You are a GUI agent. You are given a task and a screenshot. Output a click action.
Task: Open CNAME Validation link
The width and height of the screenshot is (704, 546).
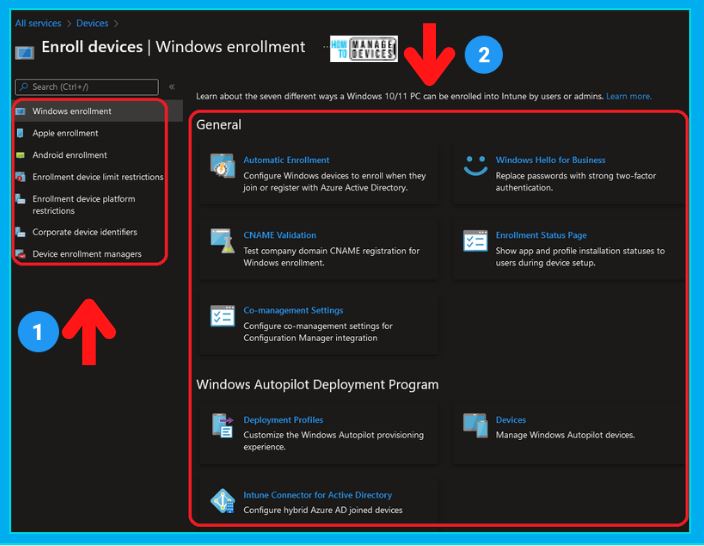280,235
